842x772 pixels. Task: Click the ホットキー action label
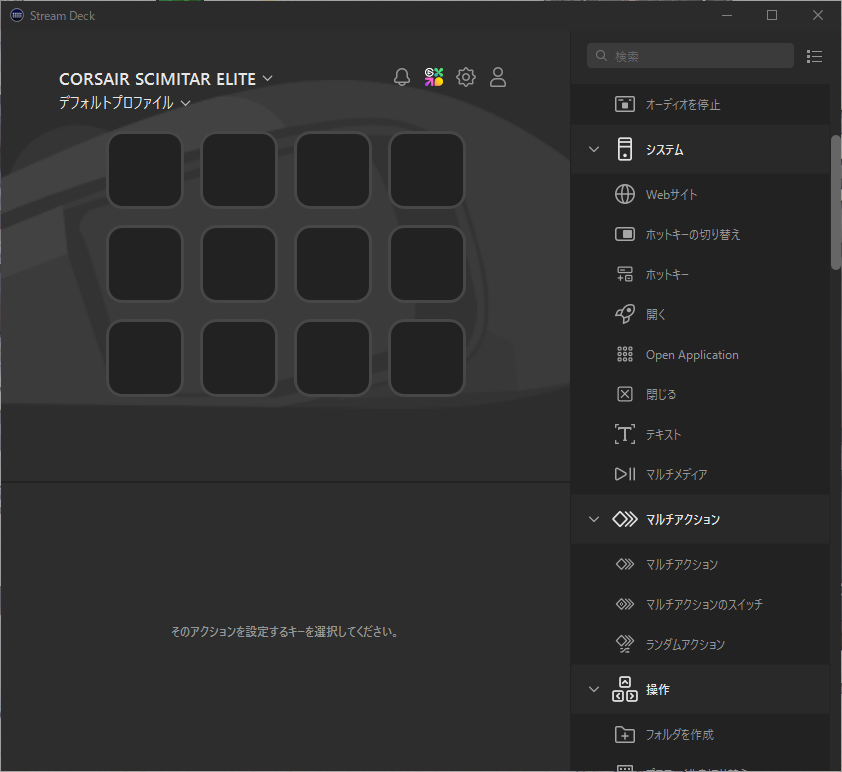(666, 274)
